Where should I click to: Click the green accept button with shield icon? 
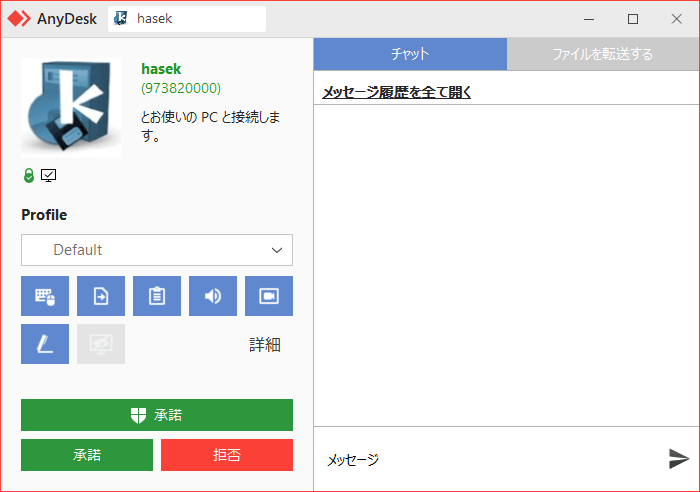pyautogui.click(x=157, y=415)
